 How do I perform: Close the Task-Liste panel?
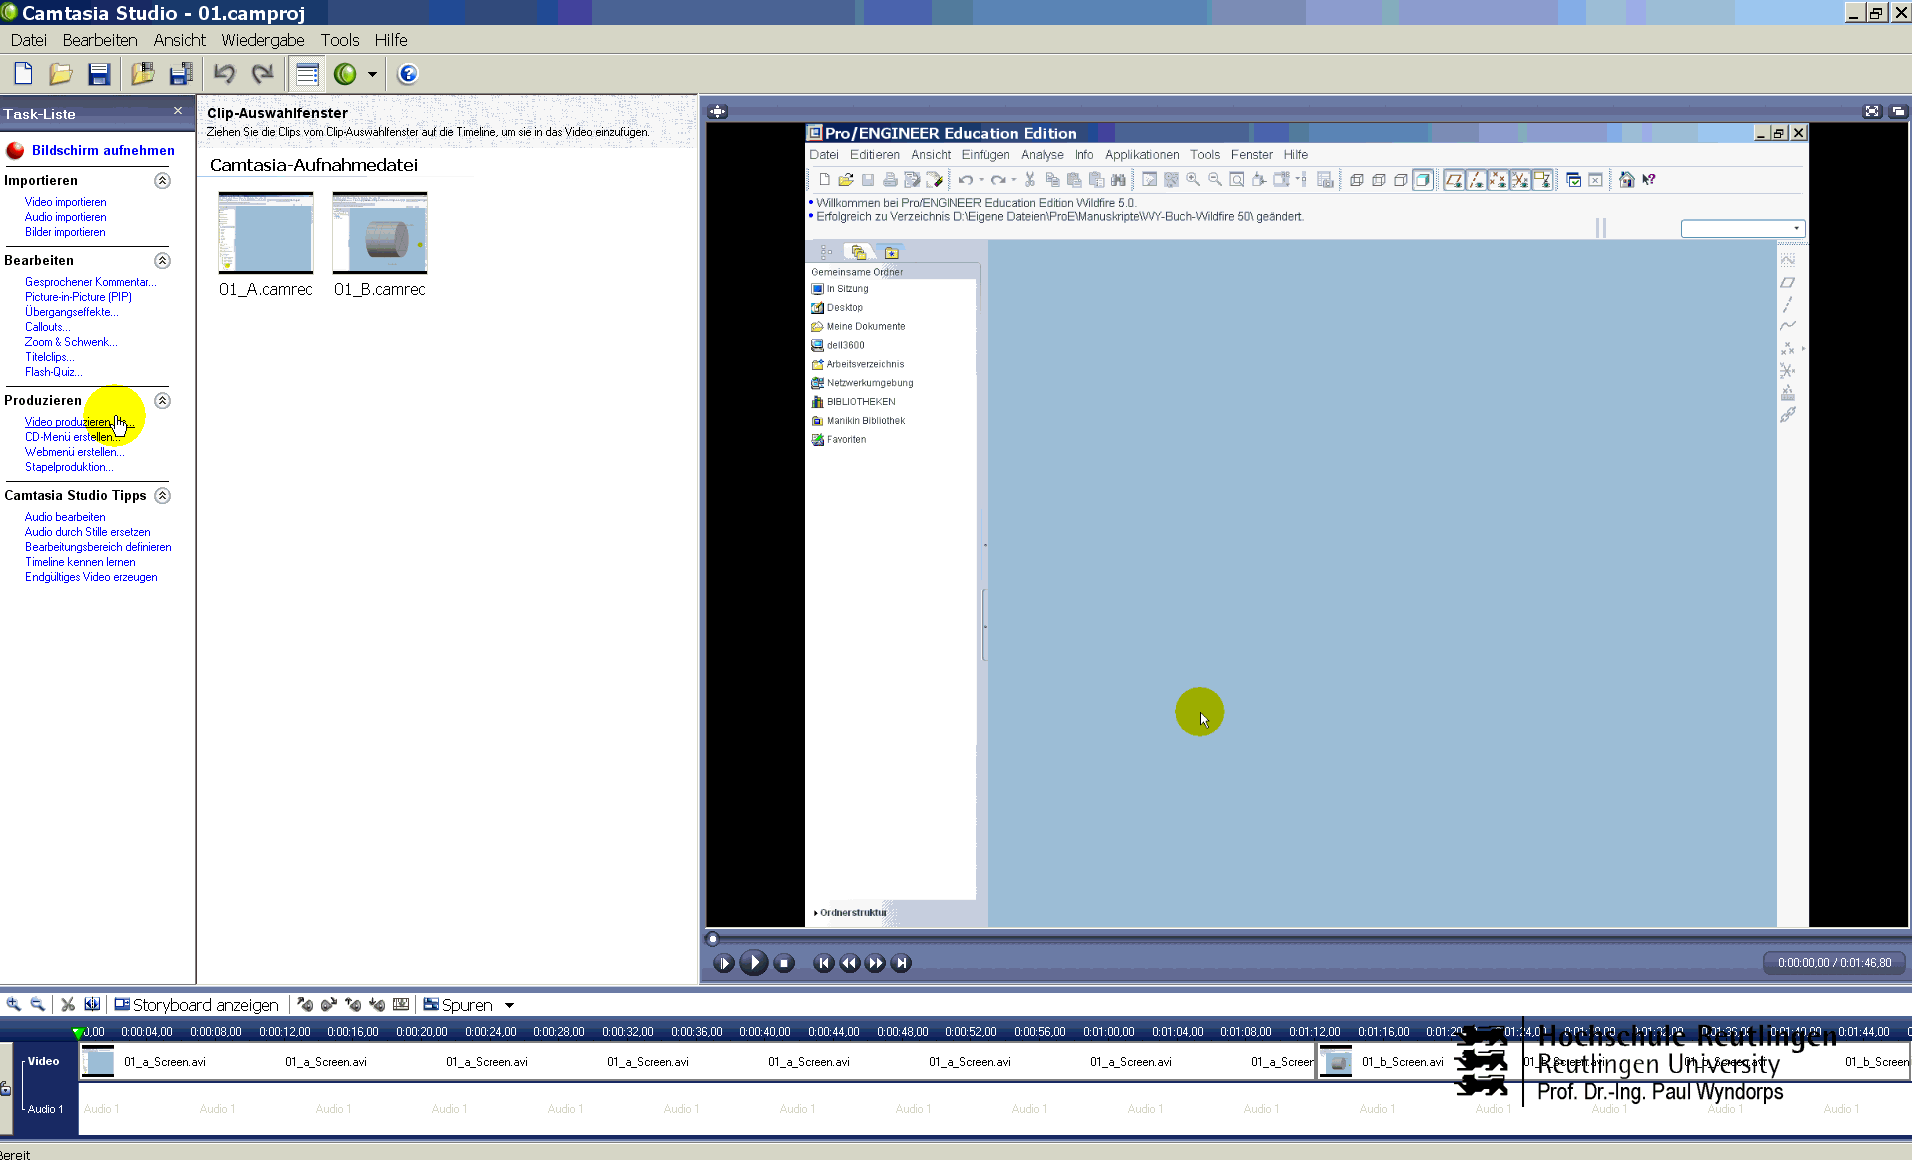[178, 111]
